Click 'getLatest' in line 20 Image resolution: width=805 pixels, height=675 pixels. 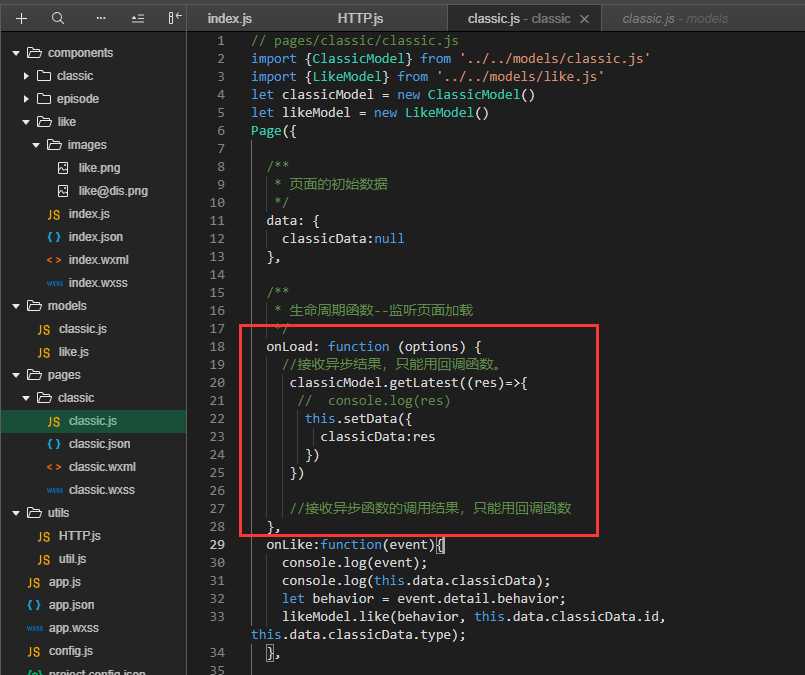pos(424,383)
